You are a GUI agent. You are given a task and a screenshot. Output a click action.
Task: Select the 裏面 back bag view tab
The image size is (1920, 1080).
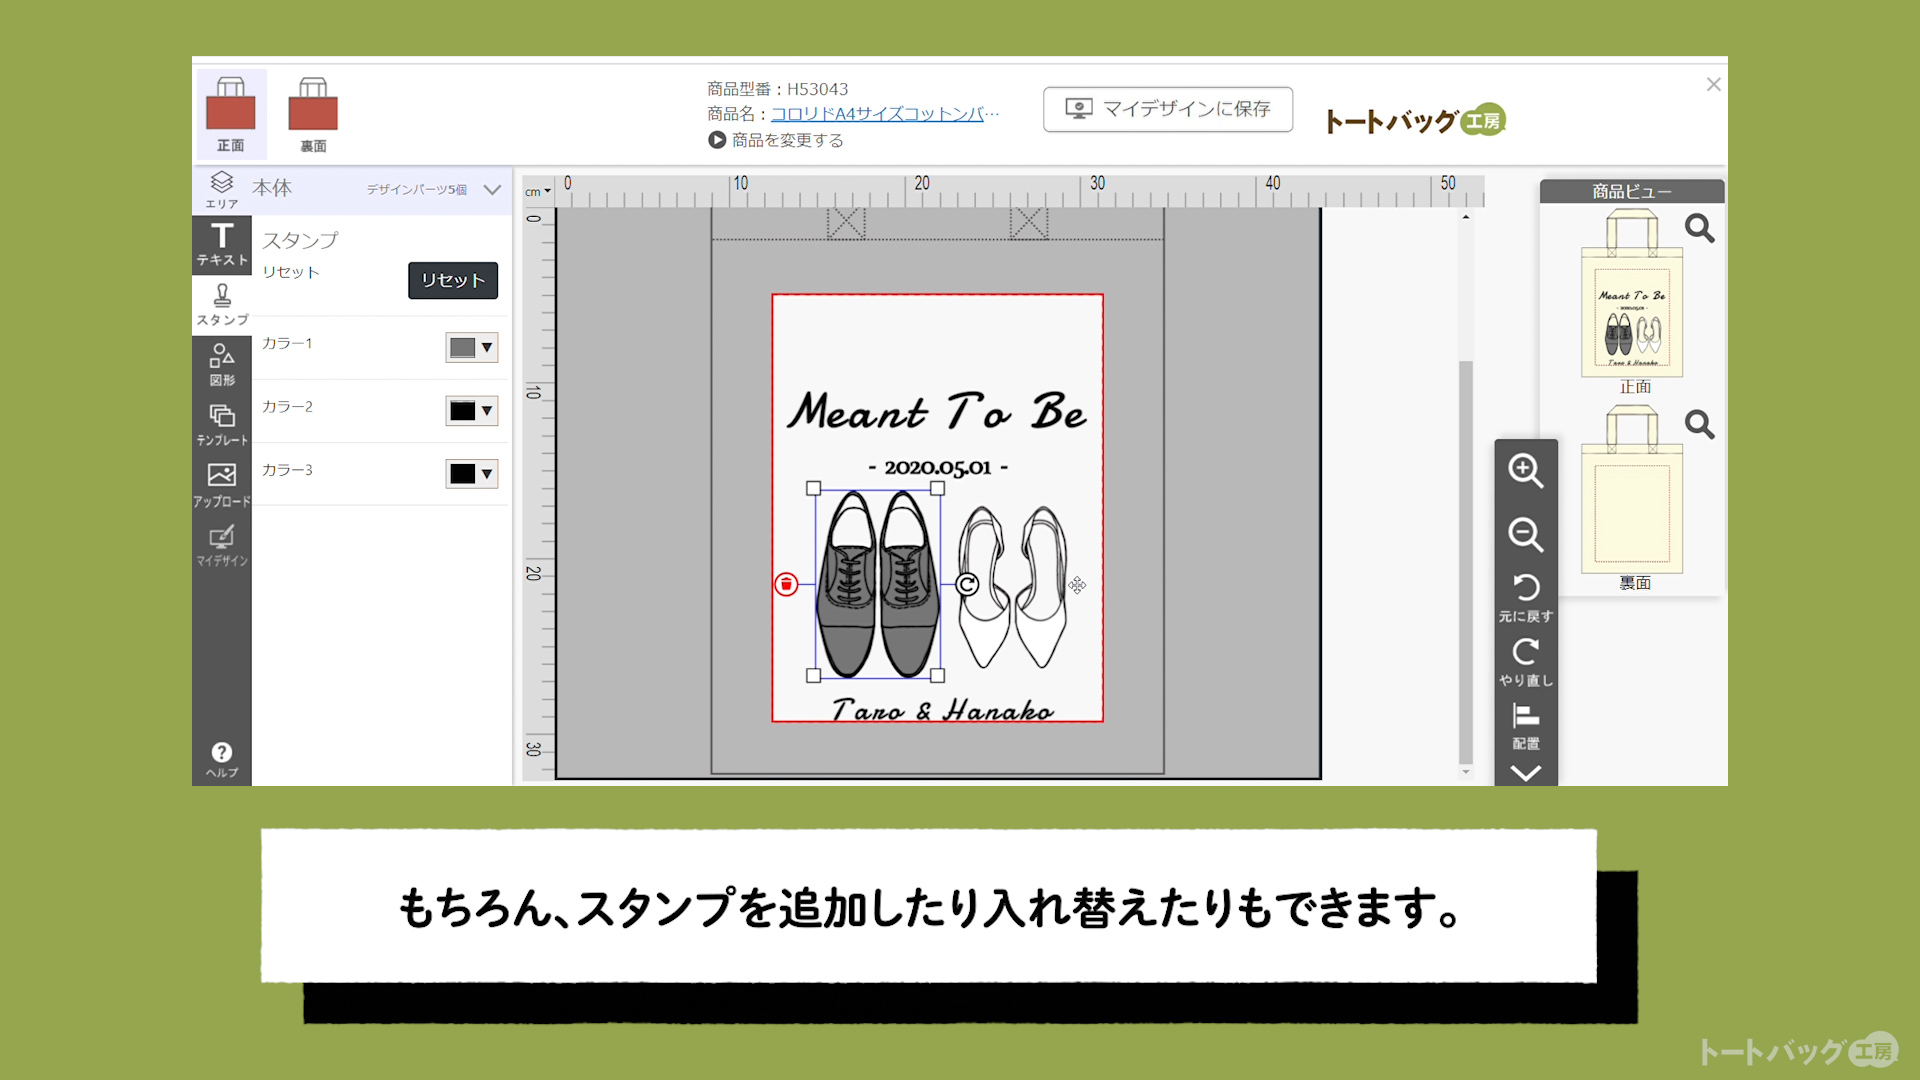click(313, 114)
